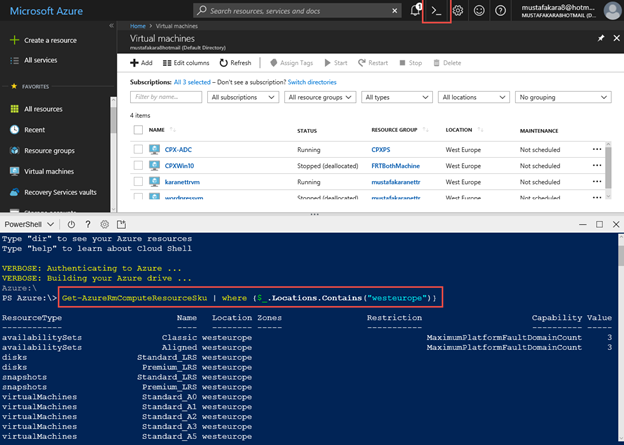Open the FRTBothMachine resource group link
624x445 pixels.
click(396, 166)
